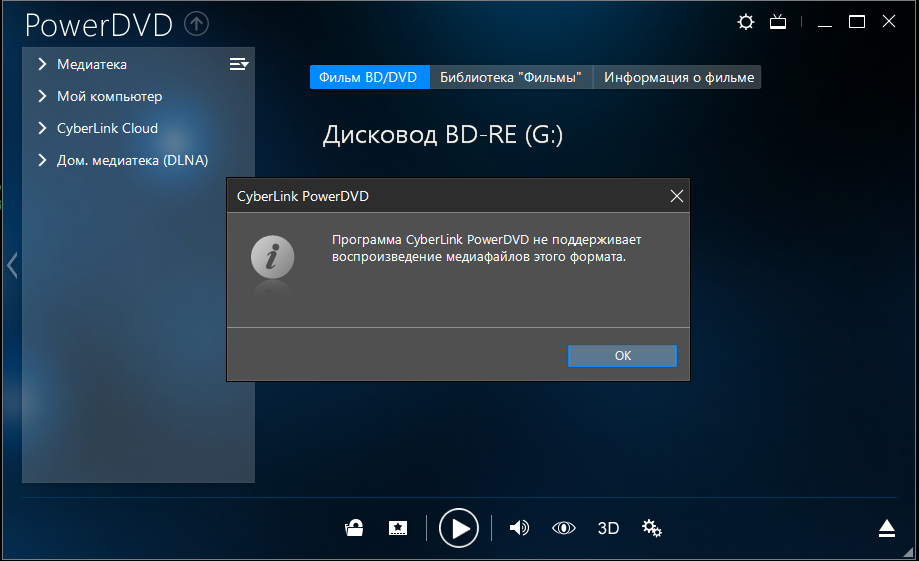Close the CyberLink PowerDVD dialog
919x561 pixels.
676,196
